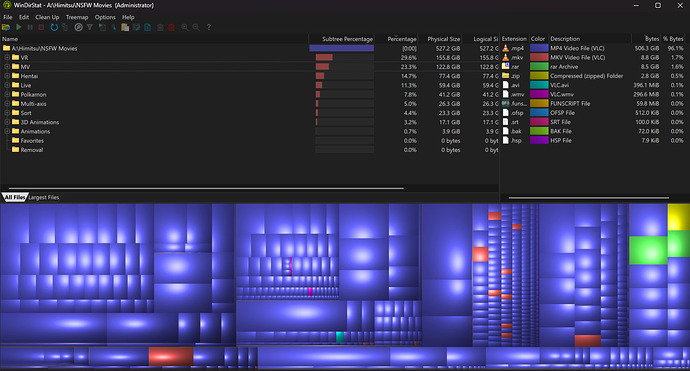The width and height of the screenshot is (690, 371).
Task: Click the copy path clipboard icon
Action: 125,27
